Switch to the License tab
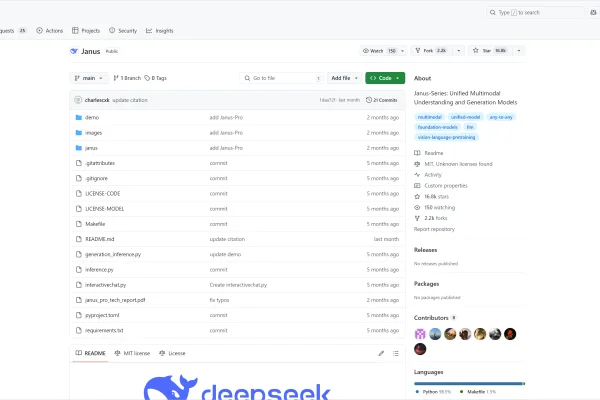 click(x=172, y=353)
